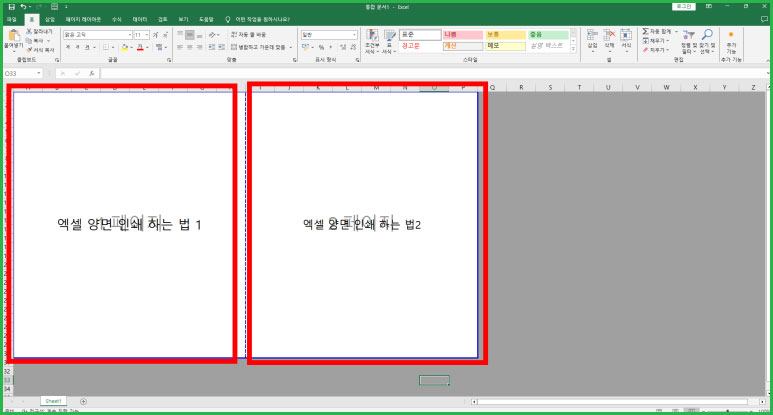Open cell format 서식 menu
The height and width of the screenshot is (415, 773).
click(626, 41)
